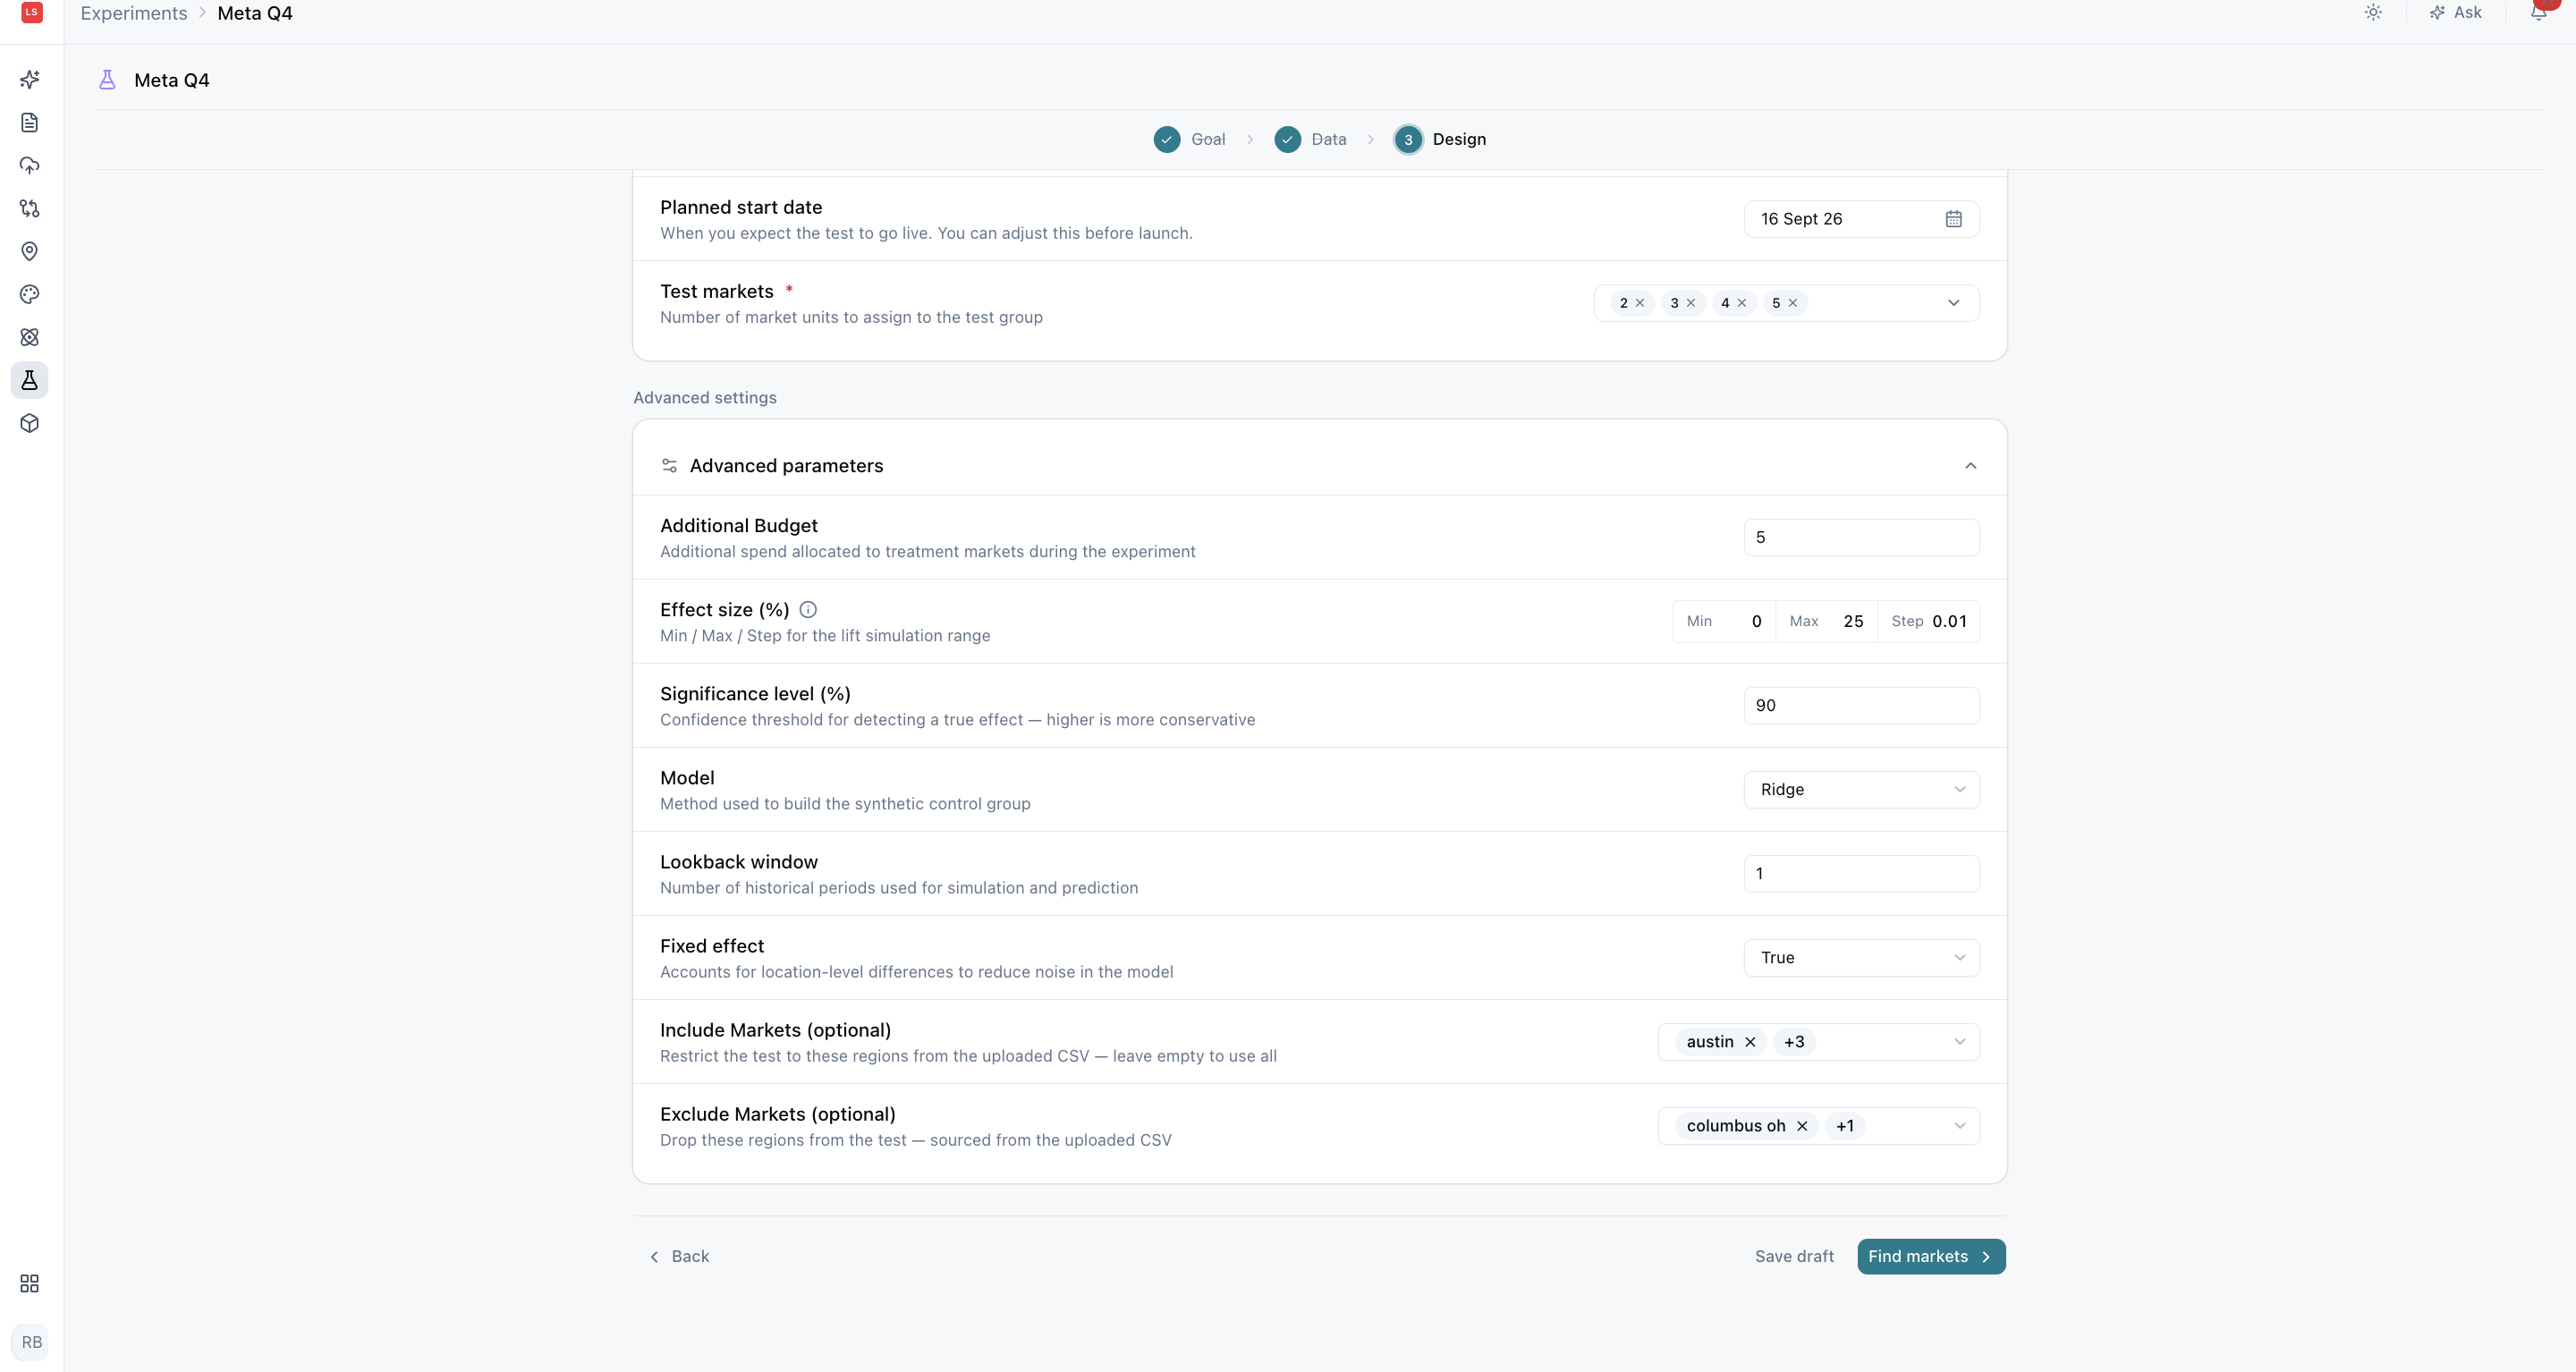The image size is (2576, 1372).
Task: Remove austin from Include Markets
Action: (1750, 1042)
